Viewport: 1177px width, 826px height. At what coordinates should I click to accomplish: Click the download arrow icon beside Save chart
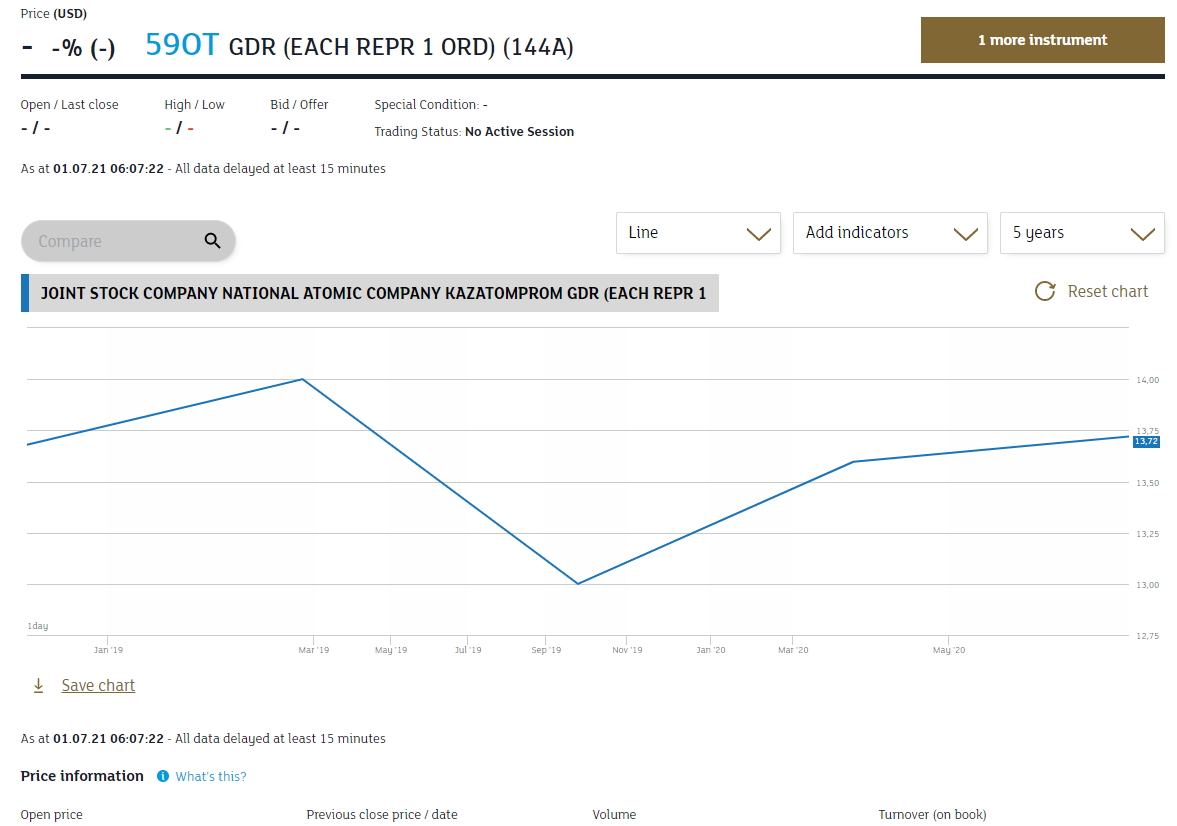click(x=38, y=685)
